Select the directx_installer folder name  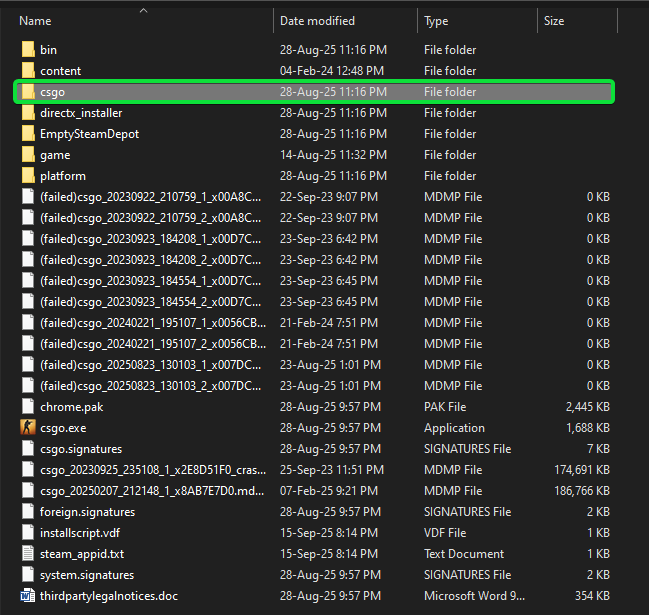click(x=81, y=113)
